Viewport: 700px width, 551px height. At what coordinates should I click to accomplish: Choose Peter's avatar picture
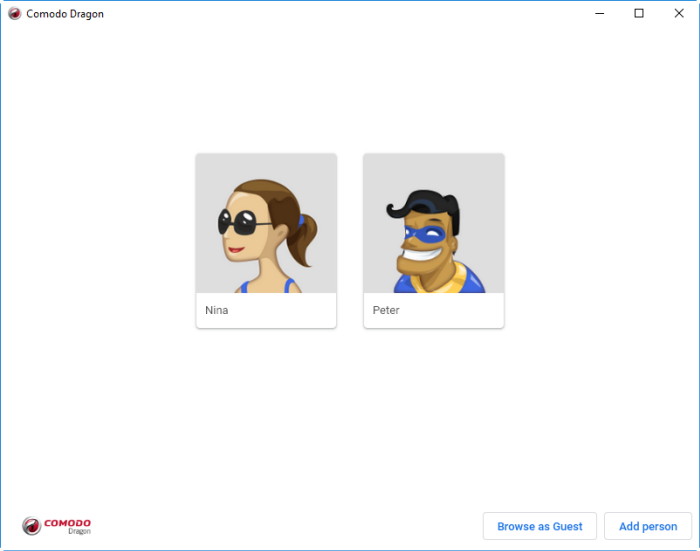pyautogui.click(x=433, y=223)
